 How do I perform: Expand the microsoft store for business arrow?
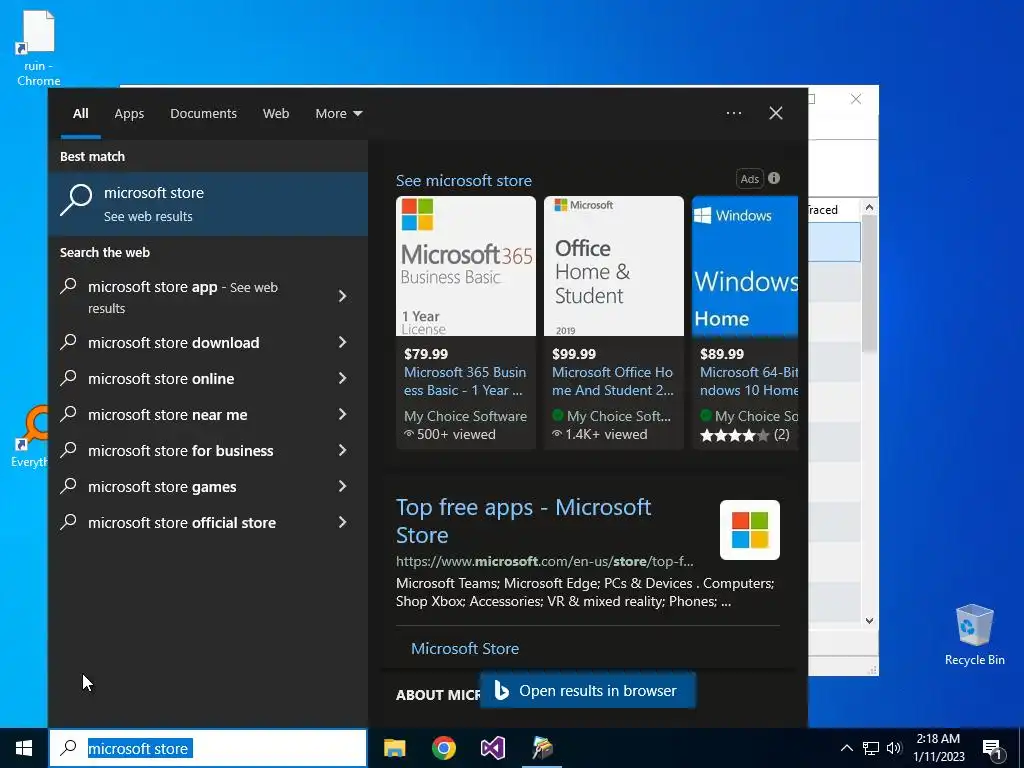coord(343,450)
